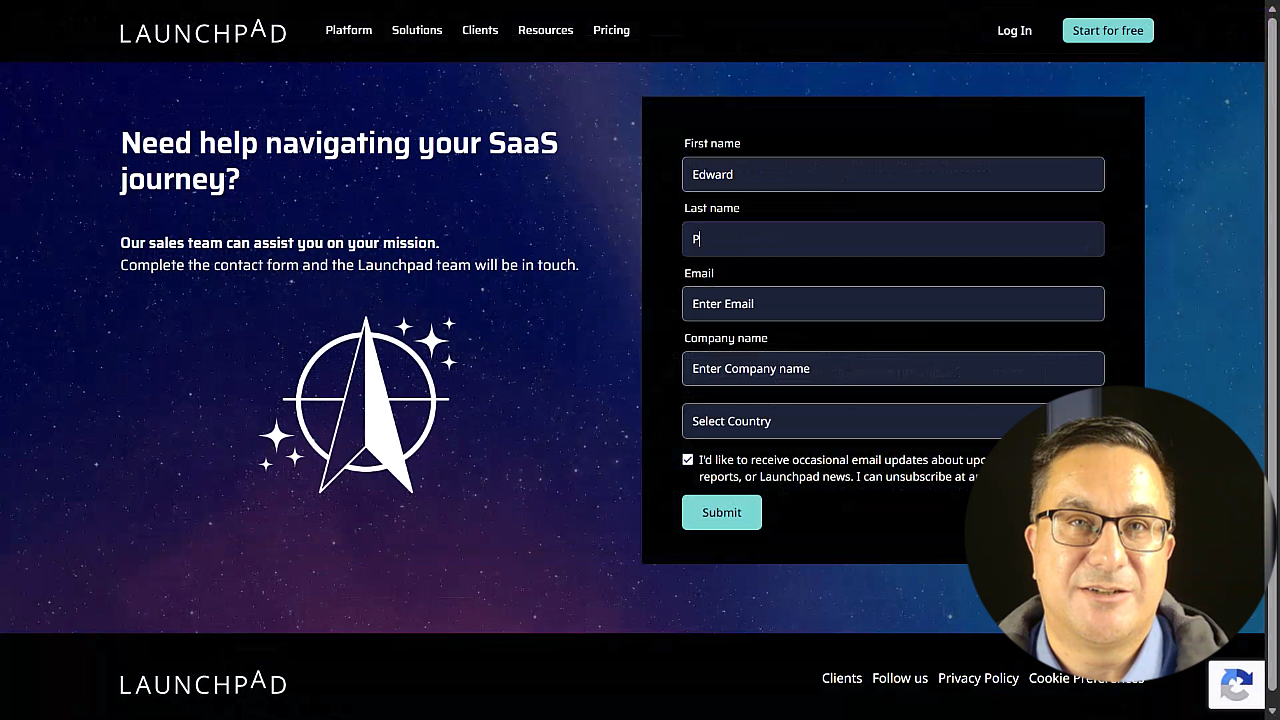
Task: Click into the First name field
Action: pos(893,174)
